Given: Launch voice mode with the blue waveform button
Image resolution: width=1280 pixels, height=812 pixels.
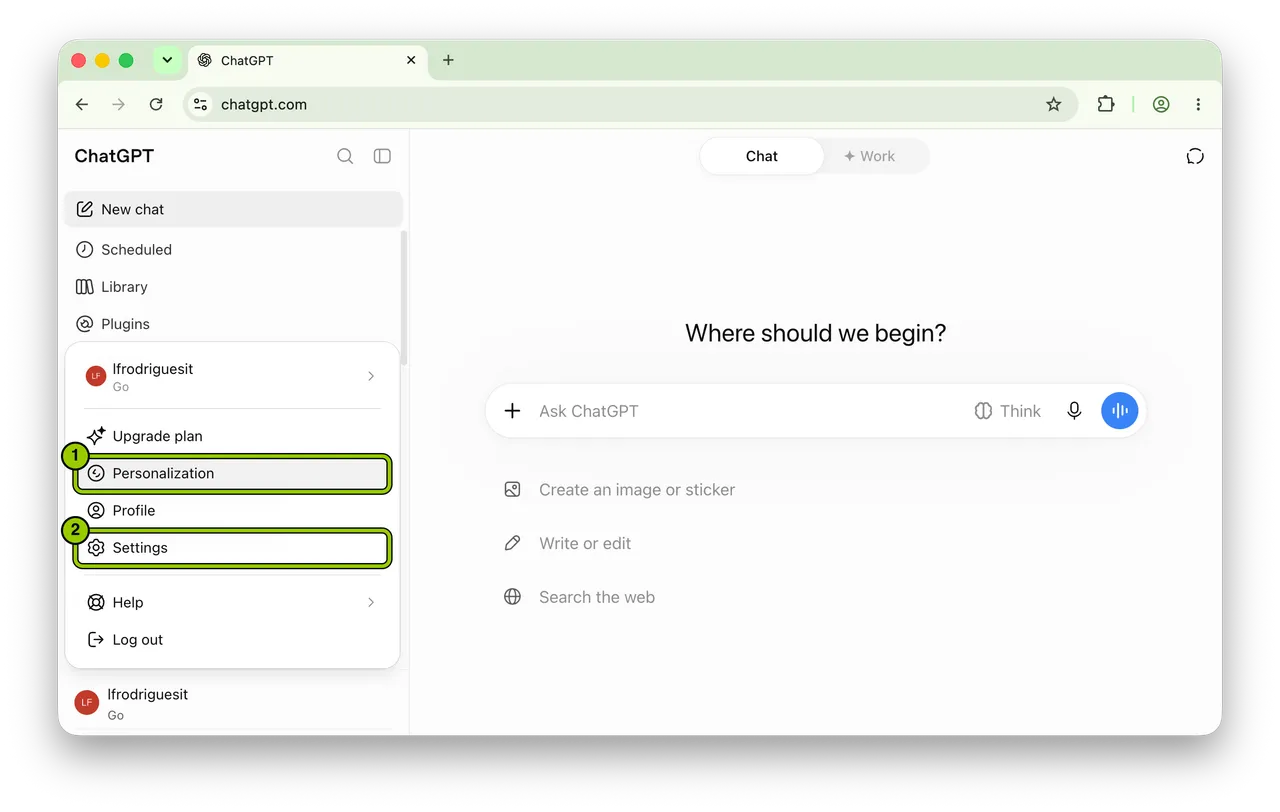Looking at the screenshot, I should coord(1120,411).
